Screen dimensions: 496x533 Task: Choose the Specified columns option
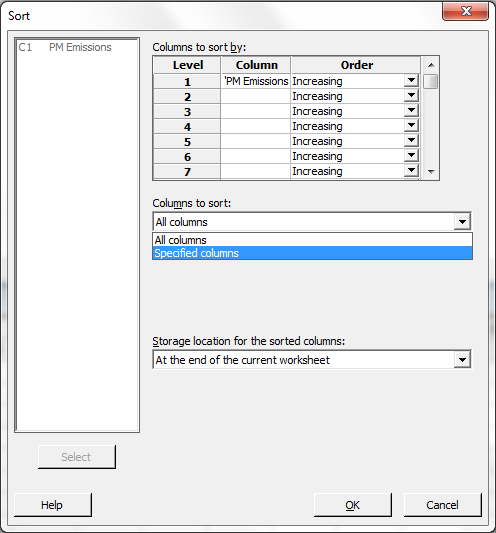(x=312, y=253)
